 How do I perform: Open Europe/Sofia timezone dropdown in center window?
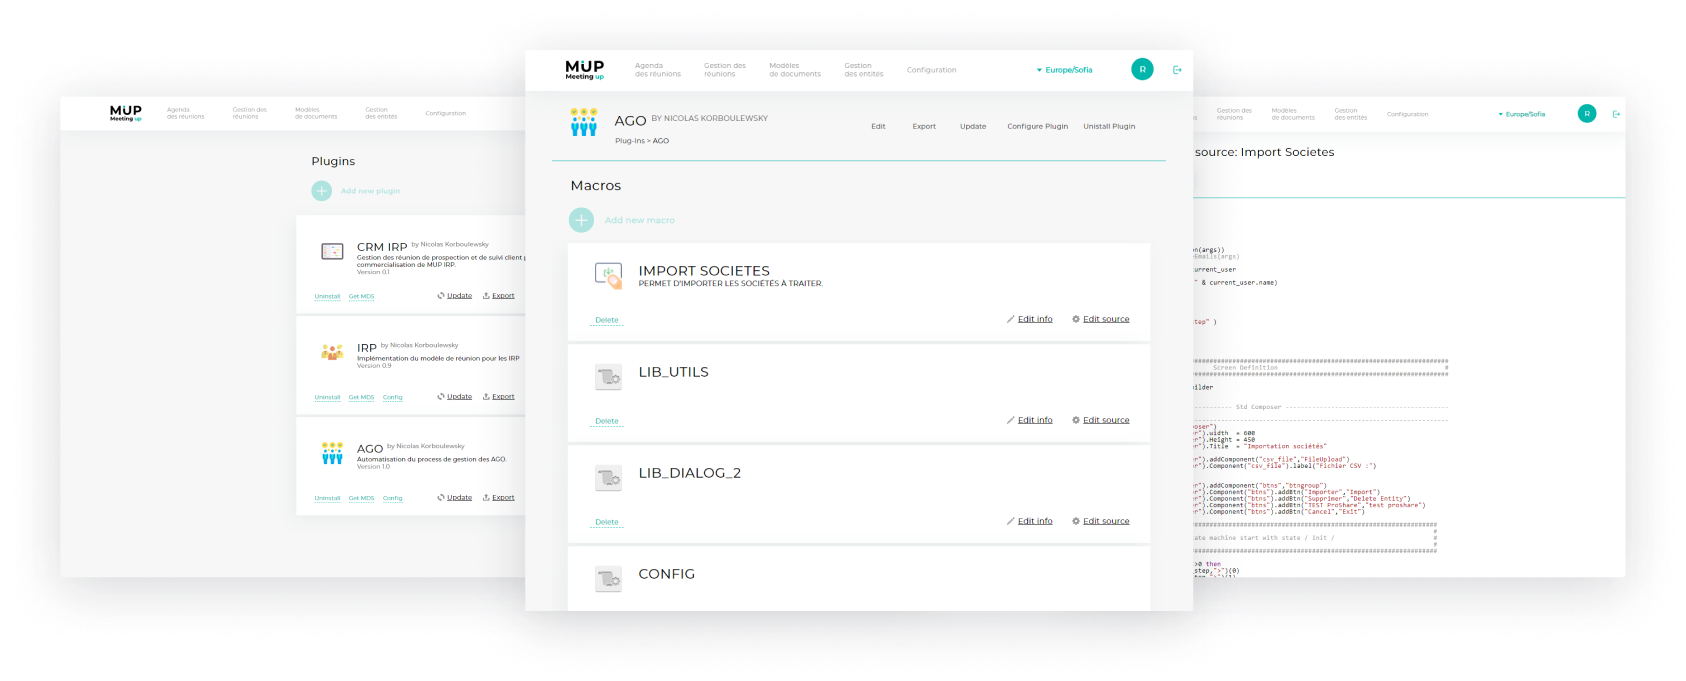pyautogui.click(x=1065, y=70)
